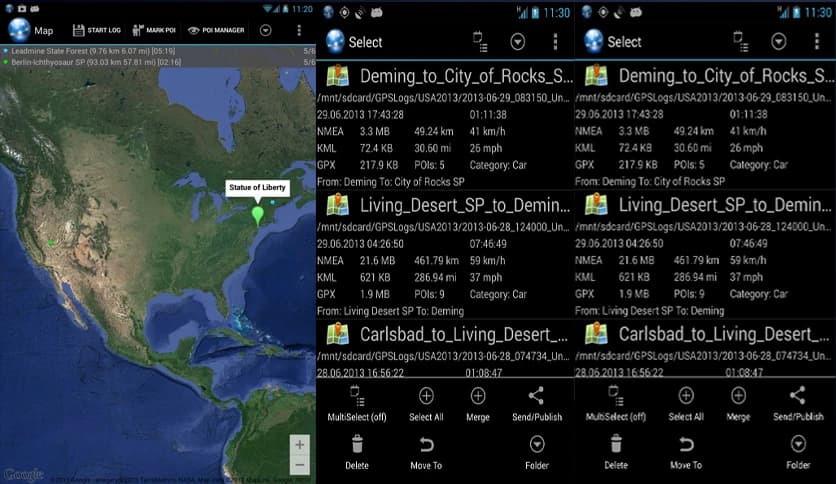Zoom in with the map plus button
Viewport: 836px width, 484px height.
300,445
